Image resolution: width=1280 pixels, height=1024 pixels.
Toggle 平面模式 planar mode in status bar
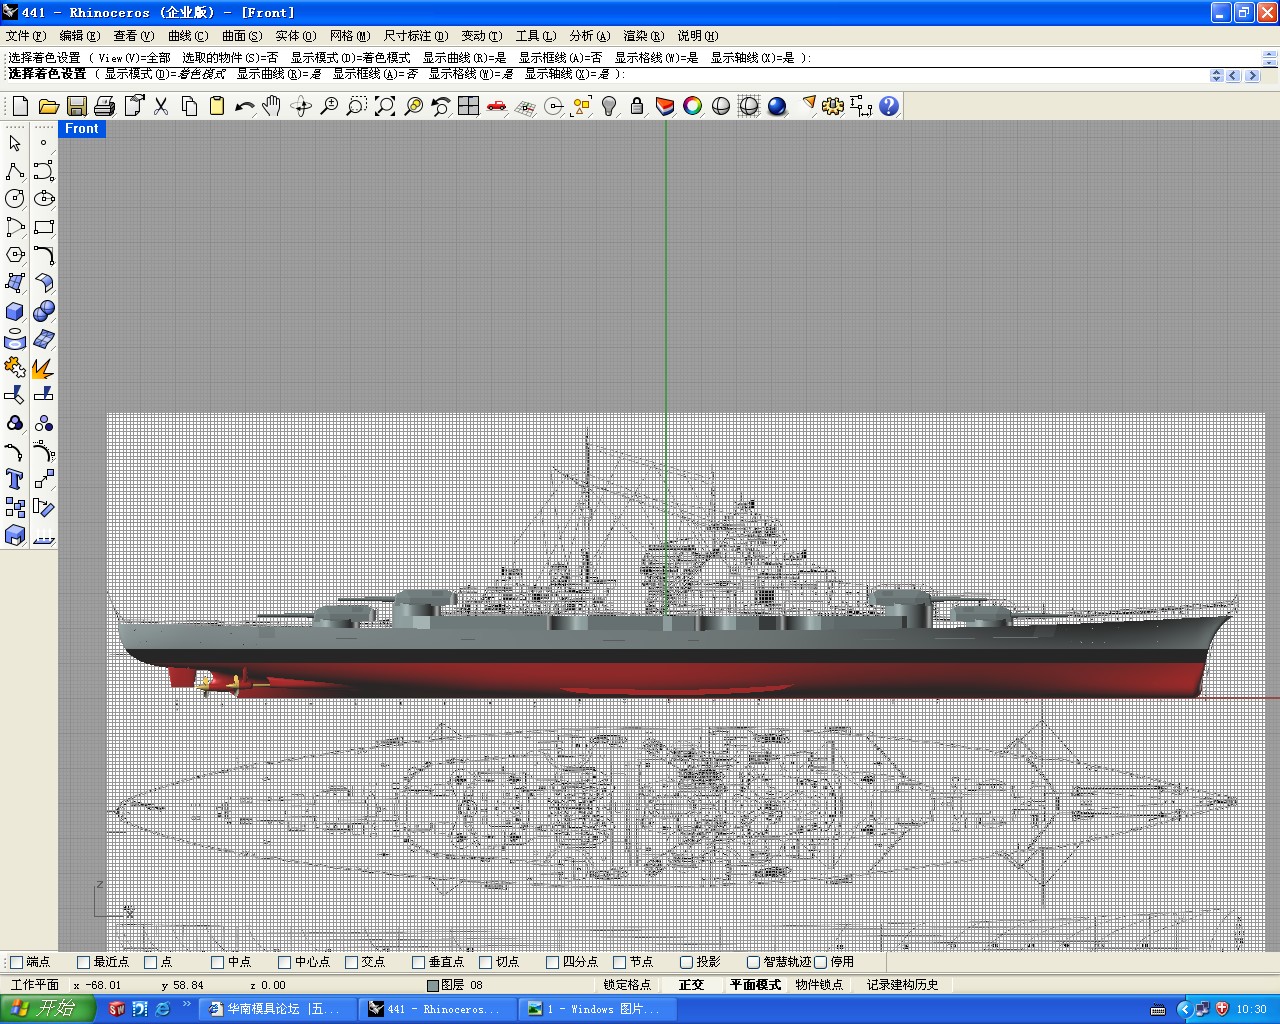[x=755, y=985]
